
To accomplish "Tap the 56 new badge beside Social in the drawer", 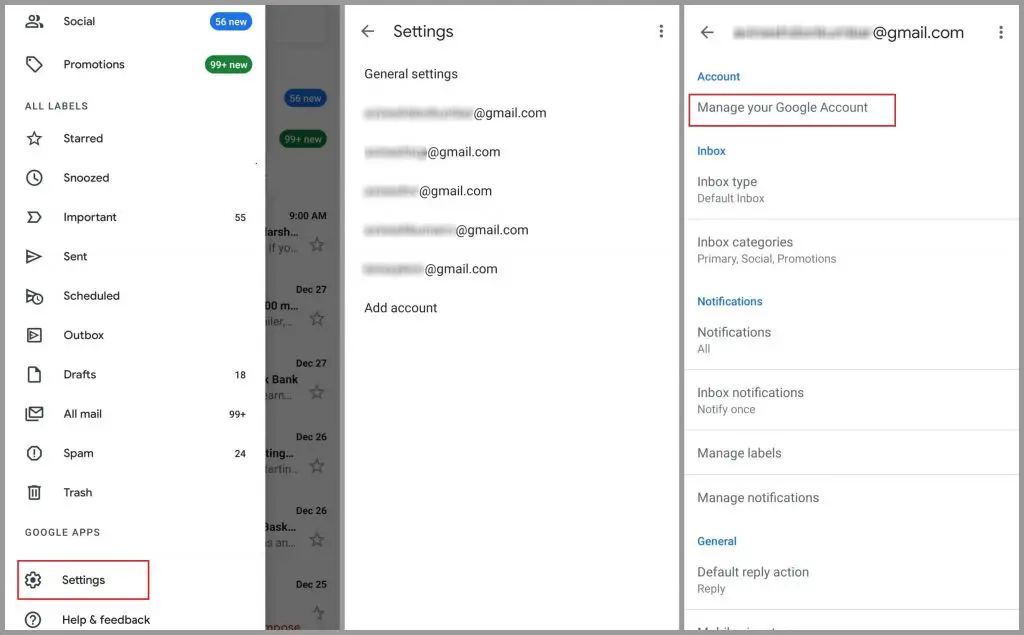I will [231, 22].
